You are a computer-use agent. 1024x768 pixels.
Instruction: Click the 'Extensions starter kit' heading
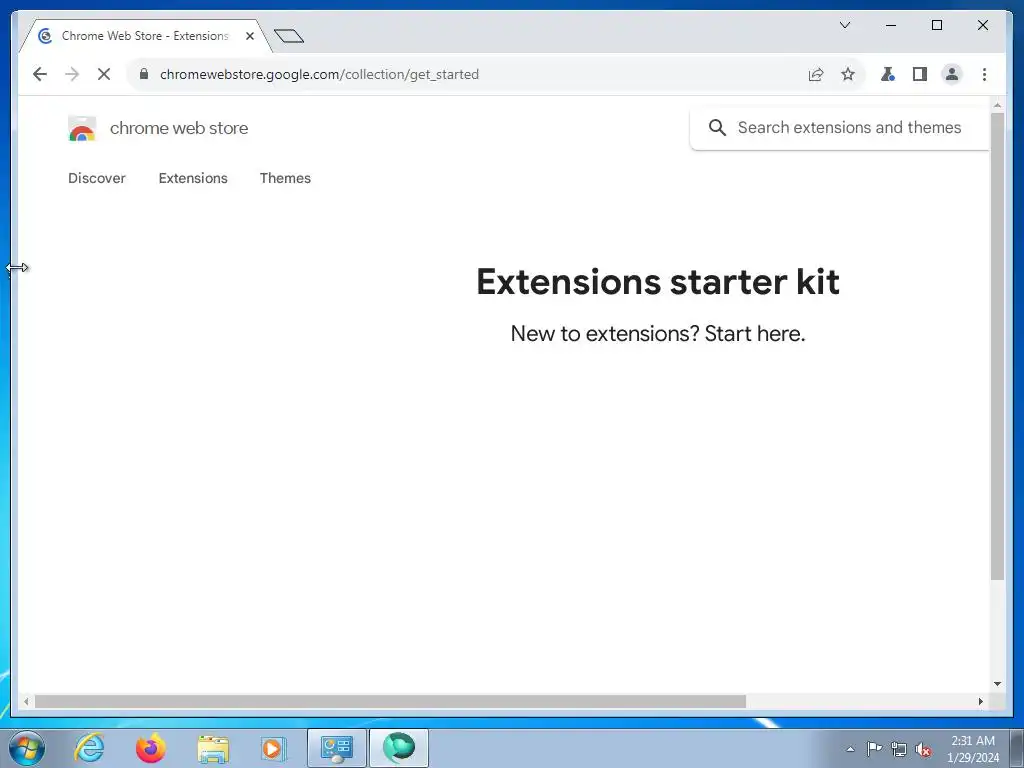click(x=658, y=281)
